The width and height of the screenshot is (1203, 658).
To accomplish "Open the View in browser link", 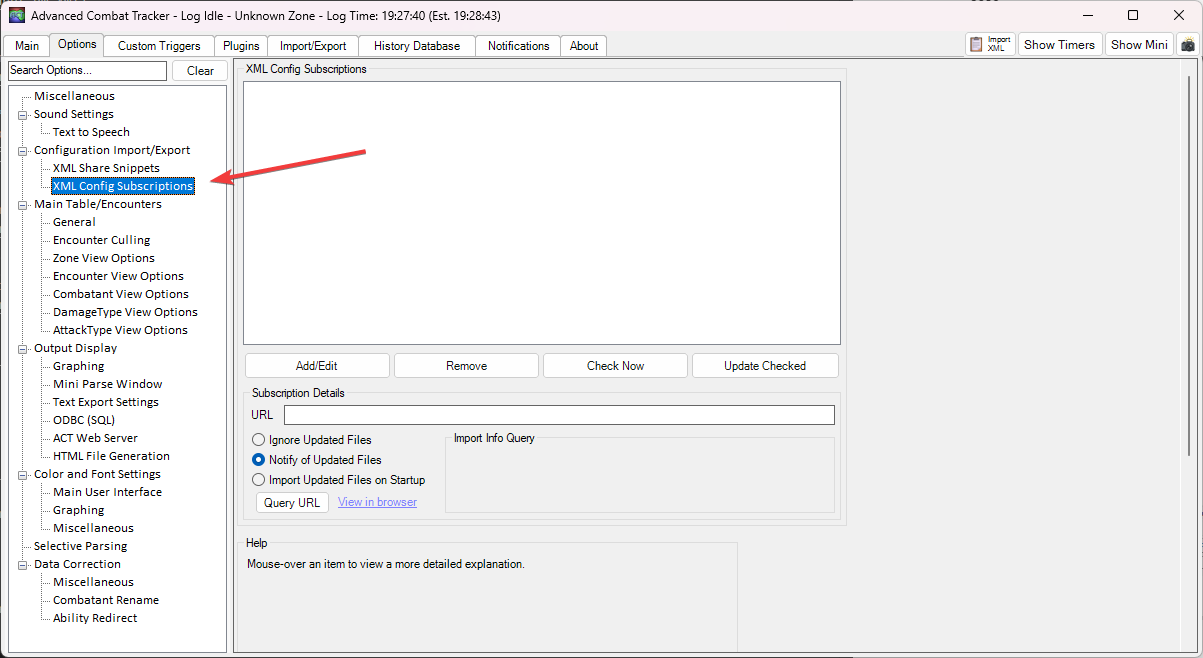I will 377,502.
